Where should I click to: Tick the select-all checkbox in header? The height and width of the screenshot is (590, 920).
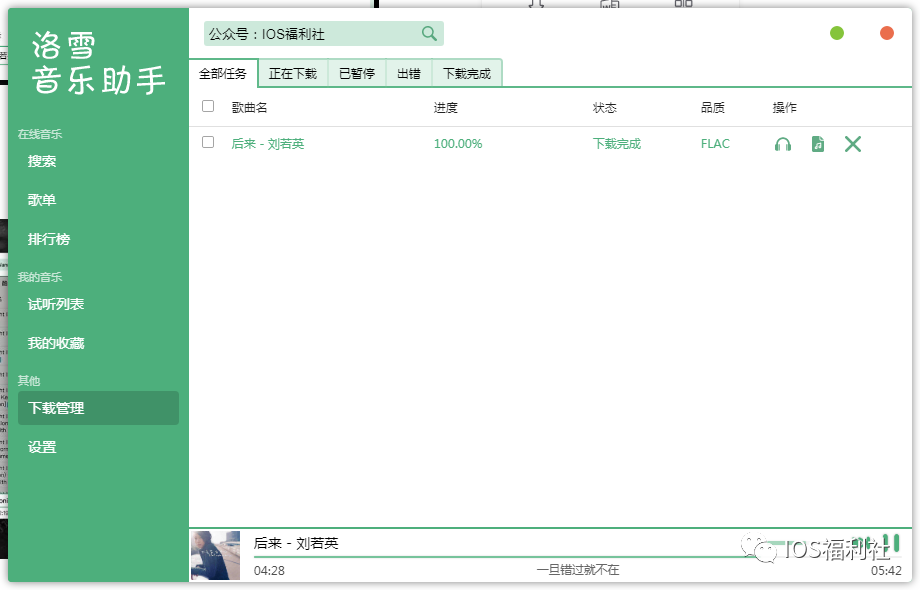coord(208,106)
